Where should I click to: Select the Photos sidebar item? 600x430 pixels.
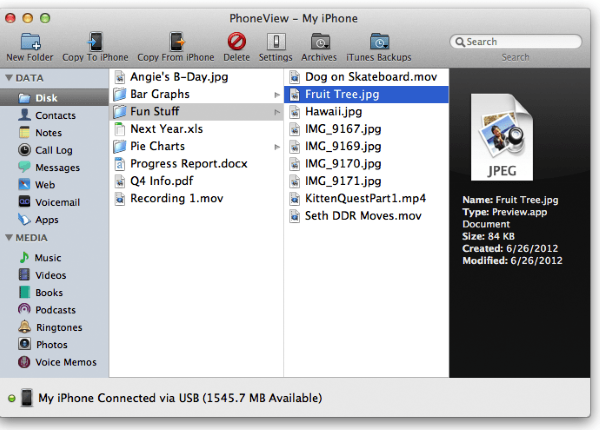[52, 344]
